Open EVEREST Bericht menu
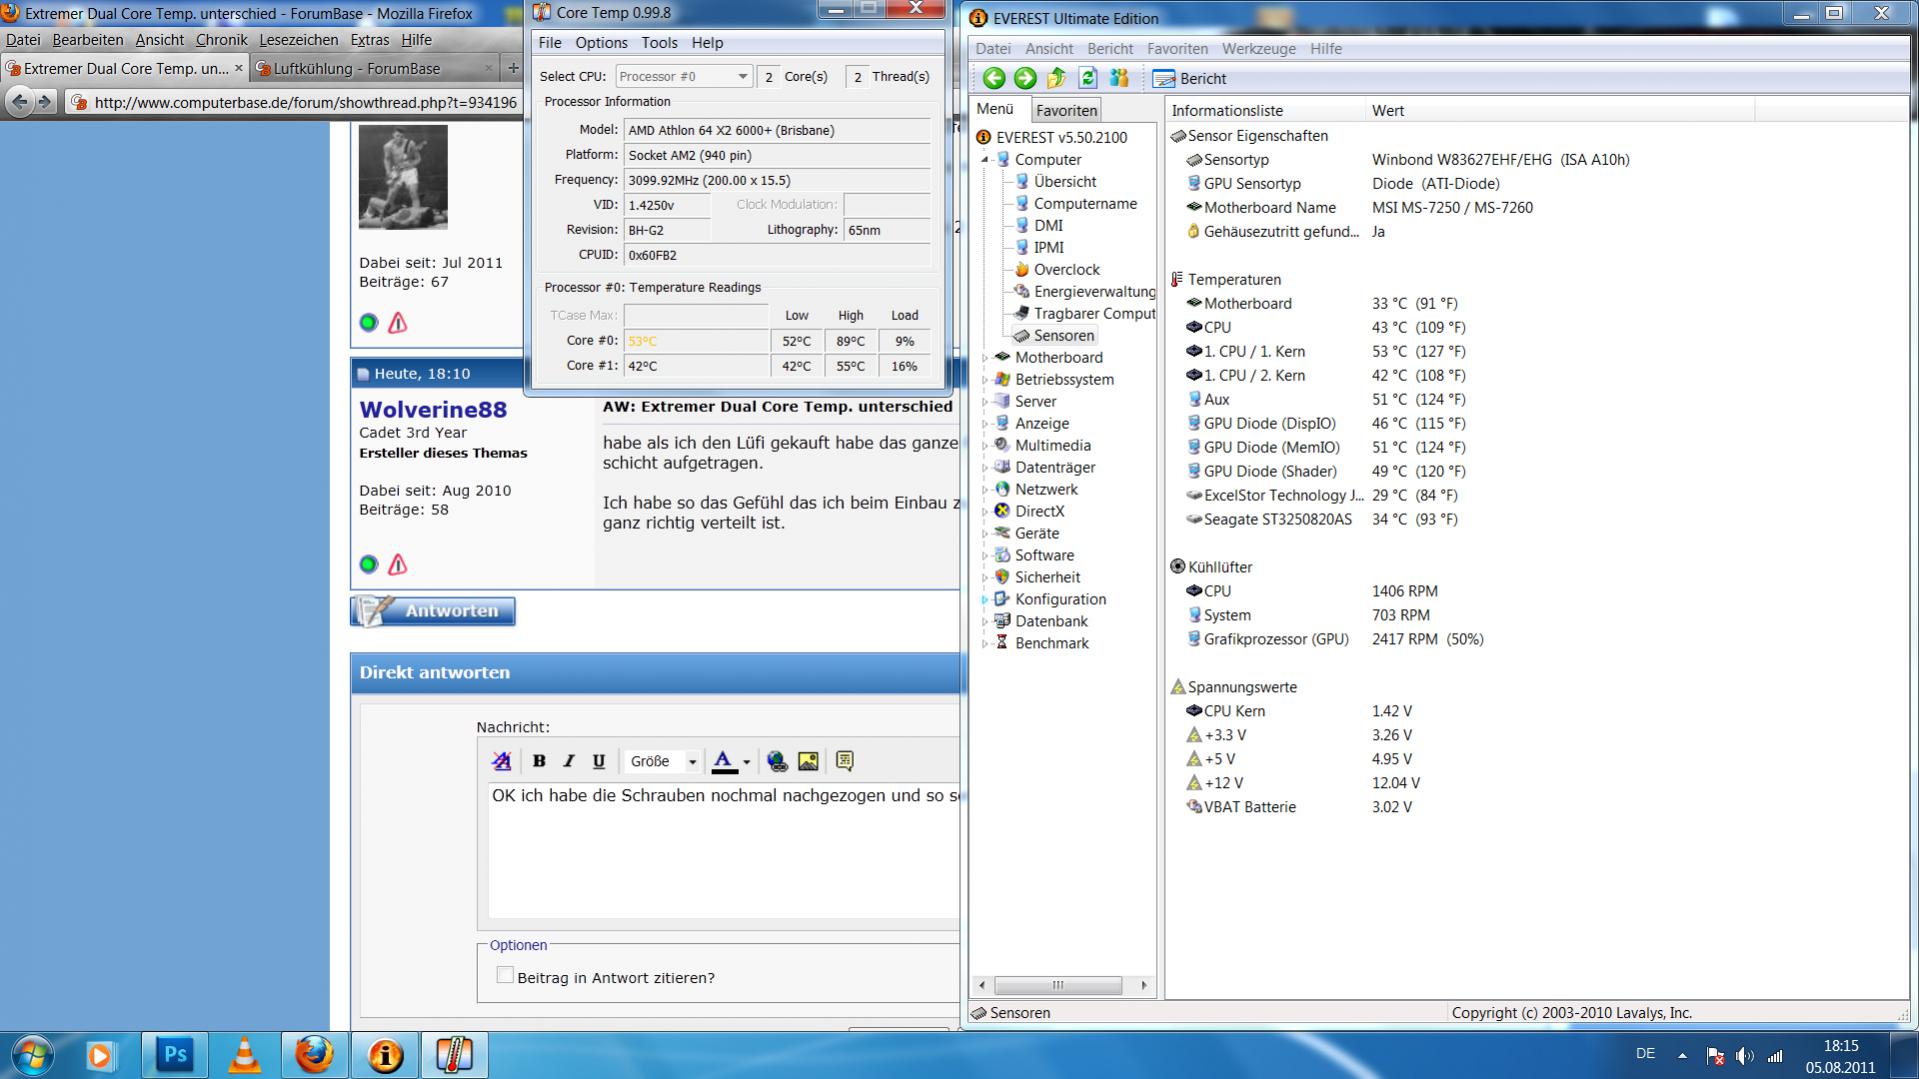 pos(1110,48)
